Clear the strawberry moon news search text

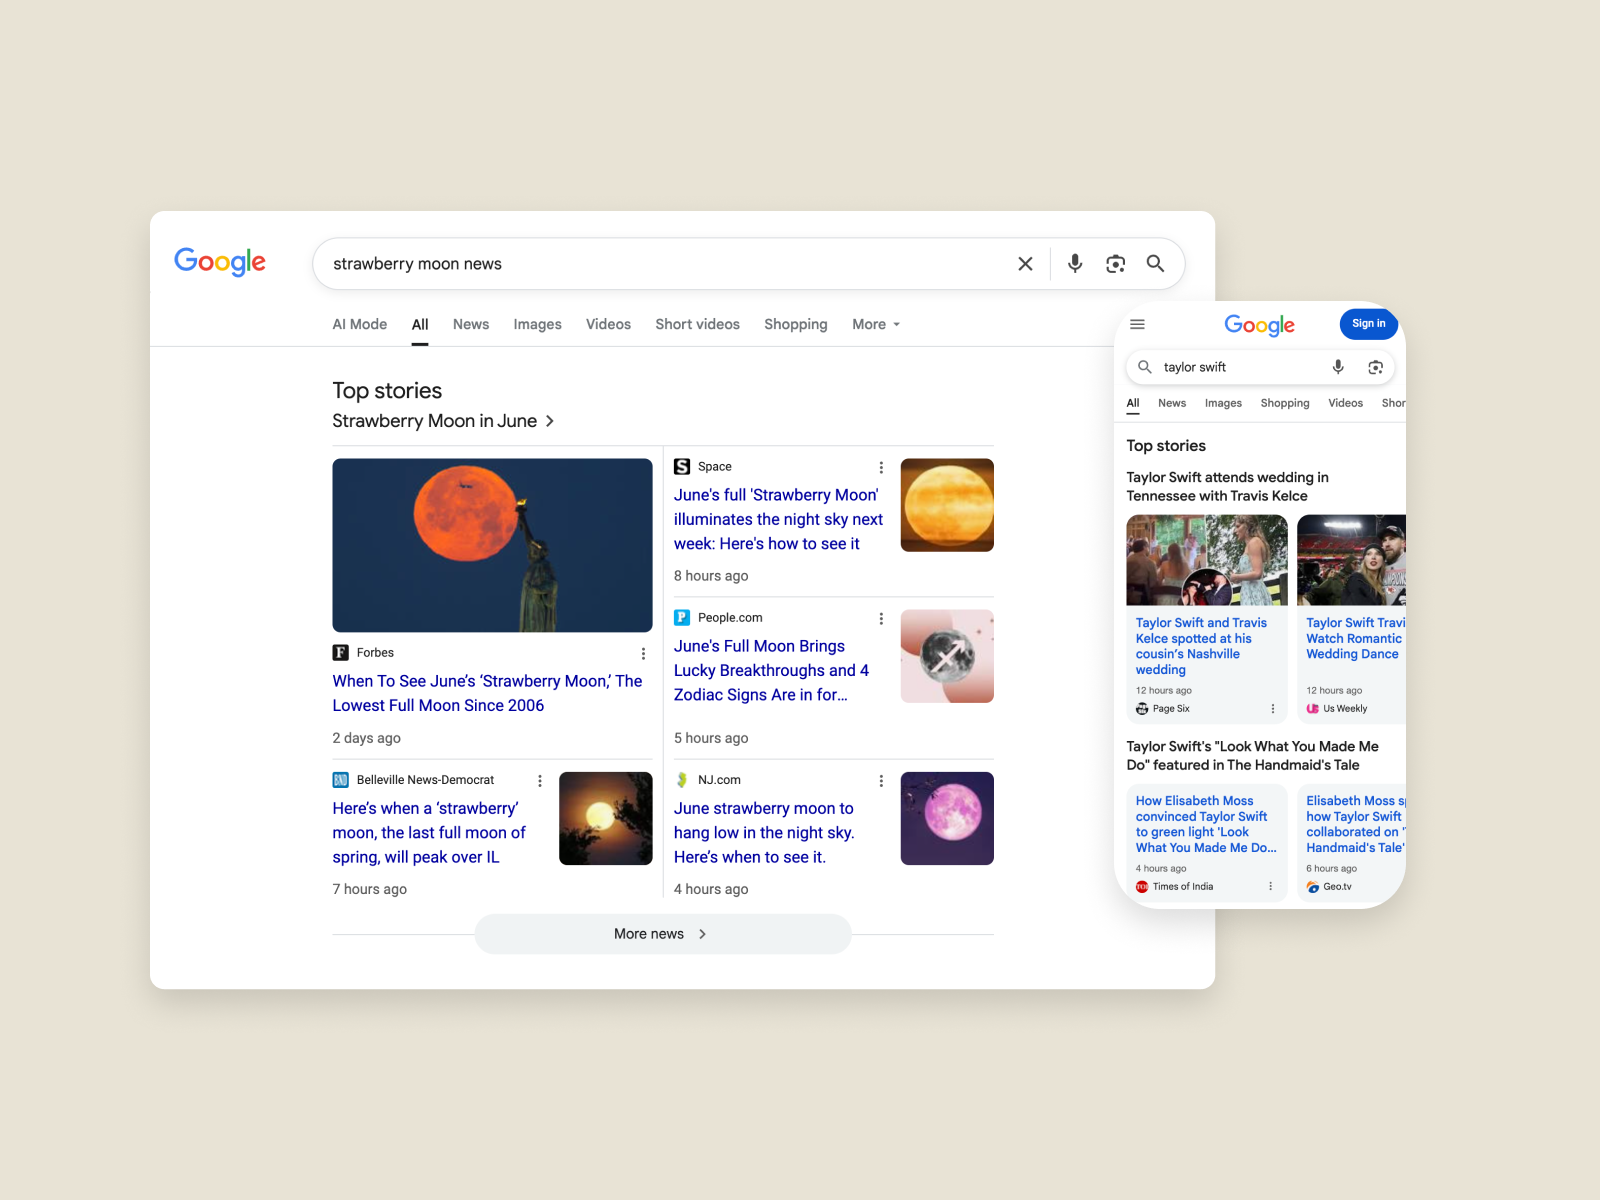click(1025, 264)
